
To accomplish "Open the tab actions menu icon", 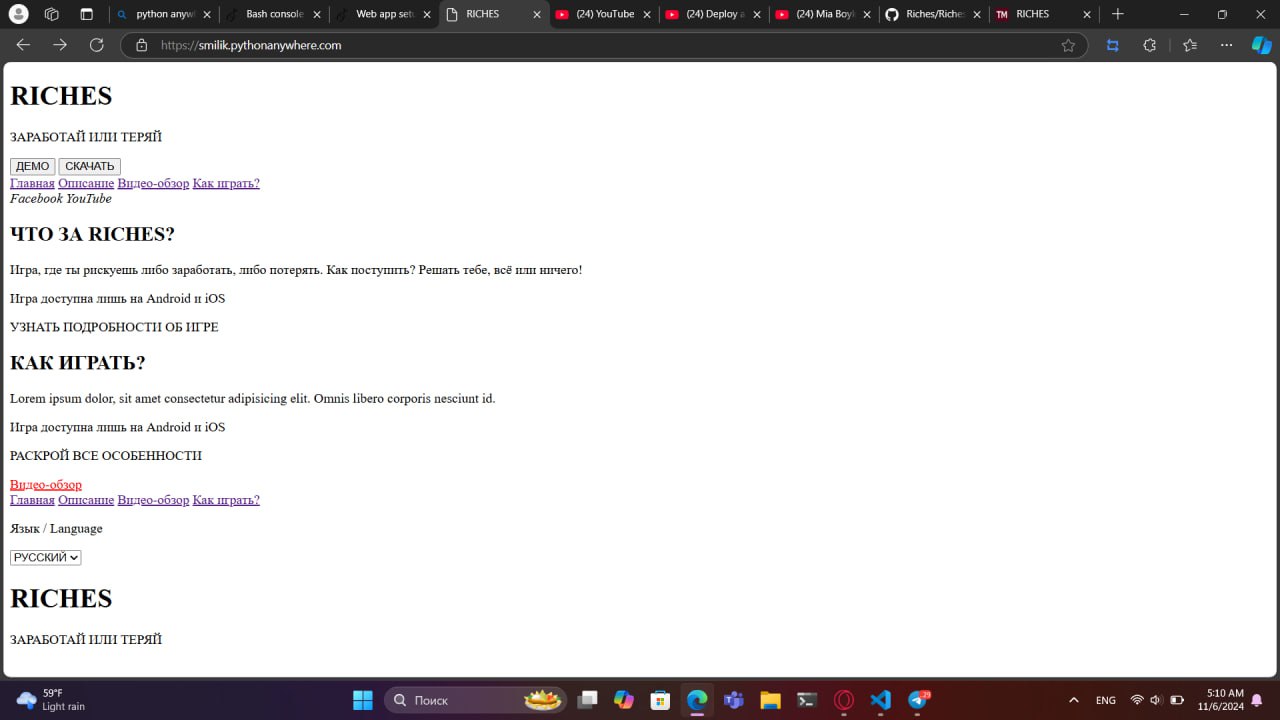I will pyautogui.click(x=86, y=14).
